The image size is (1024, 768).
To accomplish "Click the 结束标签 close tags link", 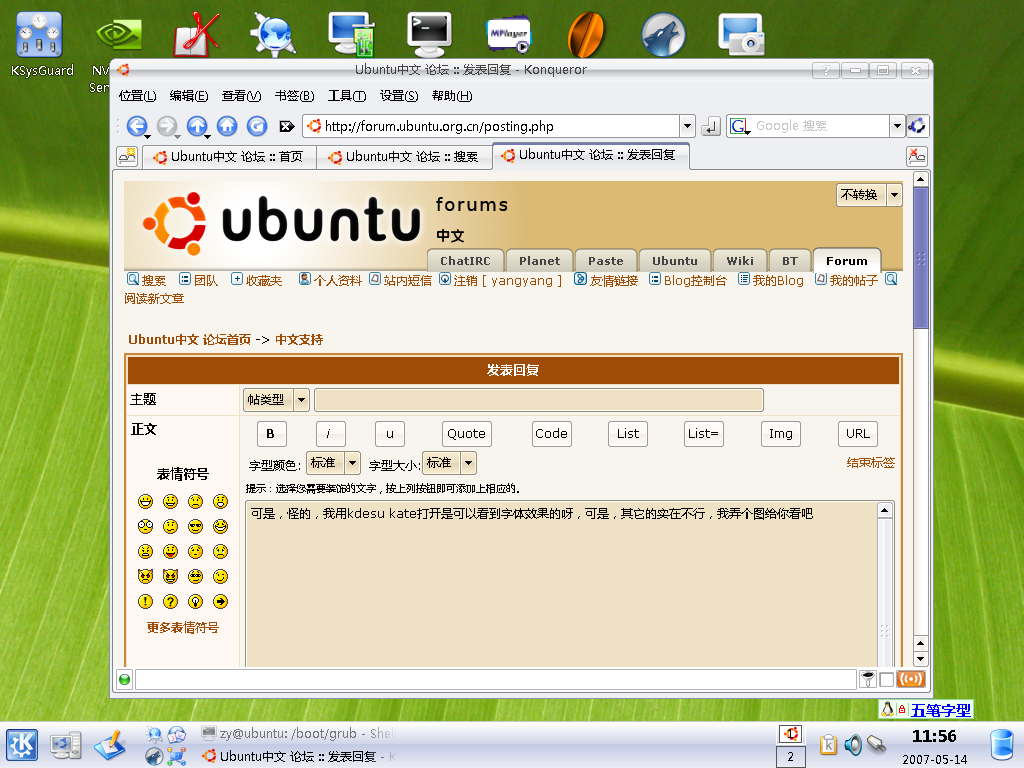I will click(x=871, y=463).
